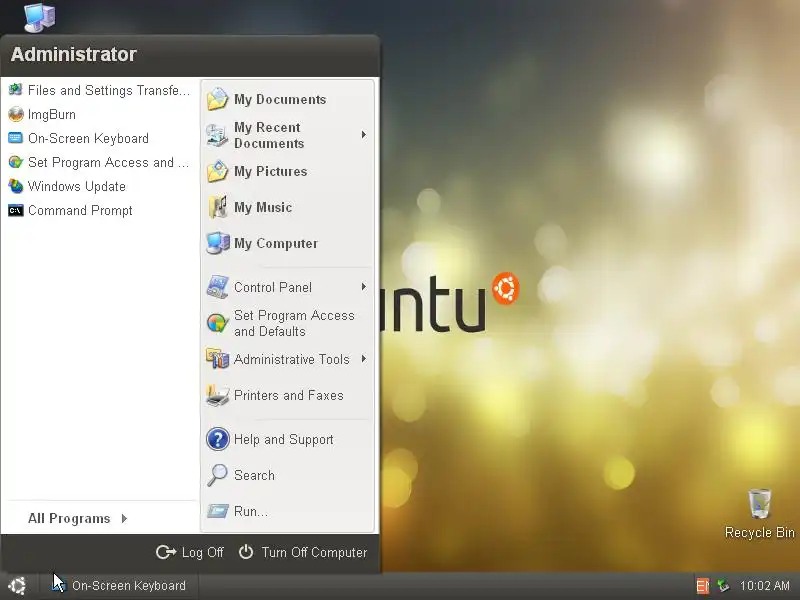This screenshot has width=800, height=600.
Task: Click the Turn Off Computer power icon
Action: 246,552
